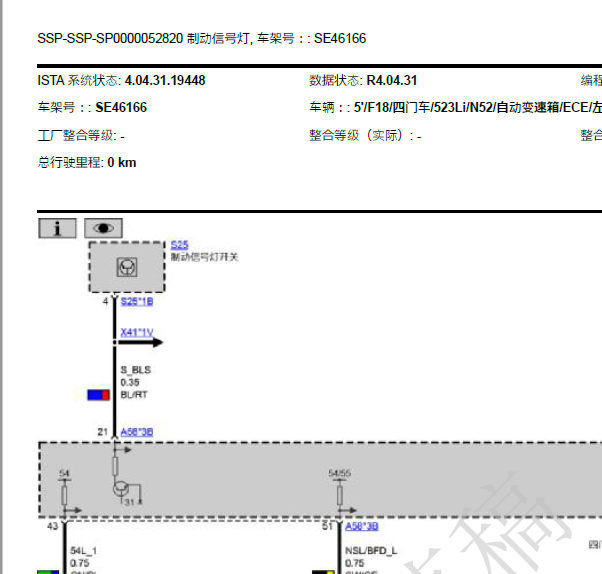
Task: Click the 0.35 wire cross-section value
Action: pyautogui.click(x=130, y=382)
